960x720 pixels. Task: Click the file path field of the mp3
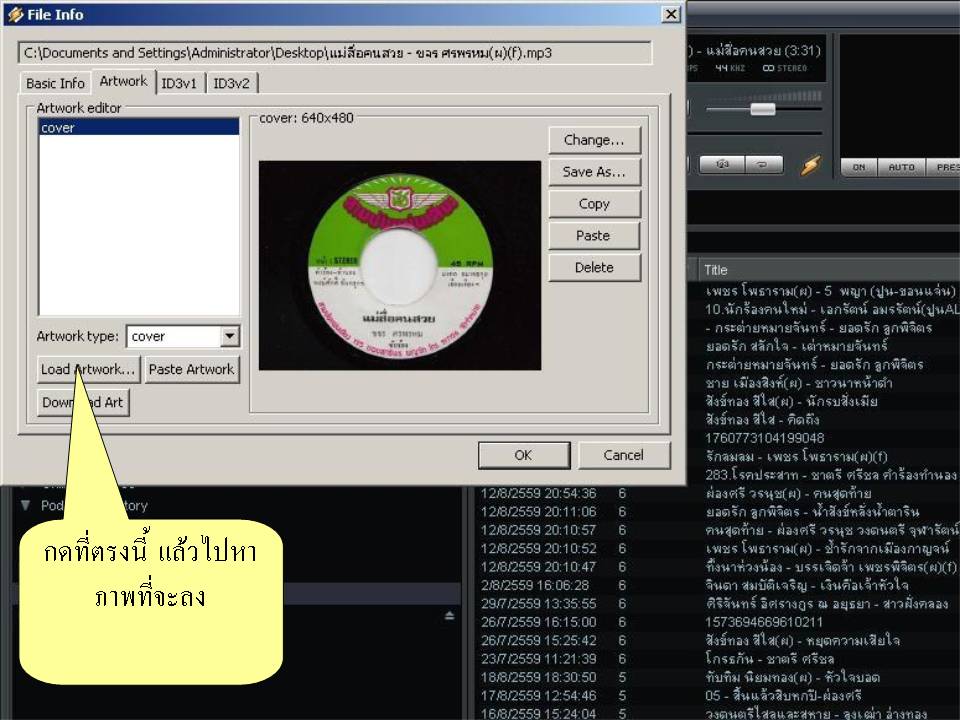click(x=335, y=53)
